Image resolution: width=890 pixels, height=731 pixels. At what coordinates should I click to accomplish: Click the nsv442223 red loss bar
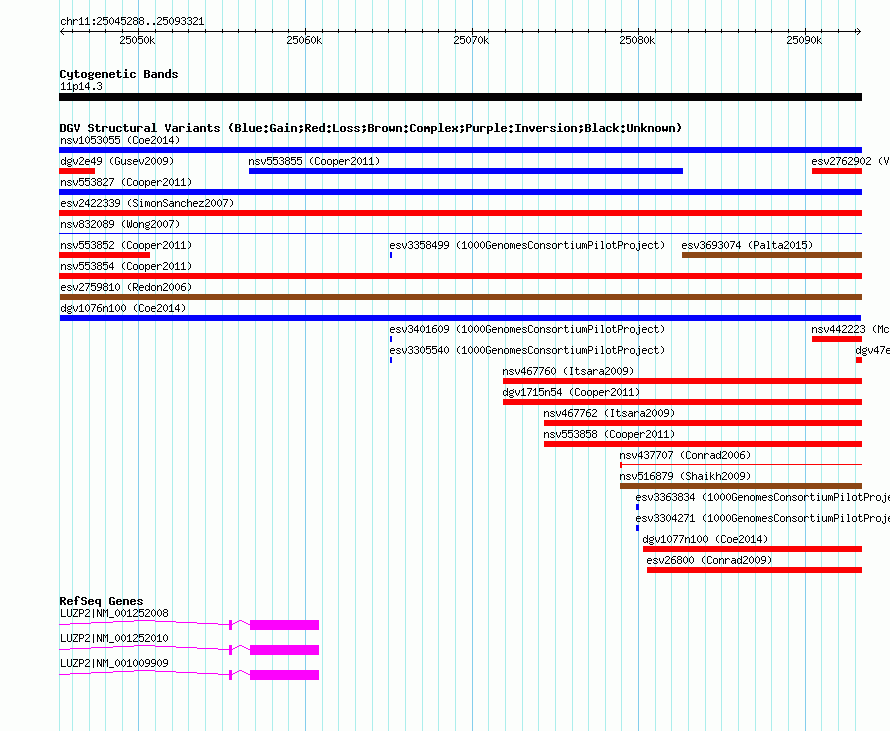[837, 339]
